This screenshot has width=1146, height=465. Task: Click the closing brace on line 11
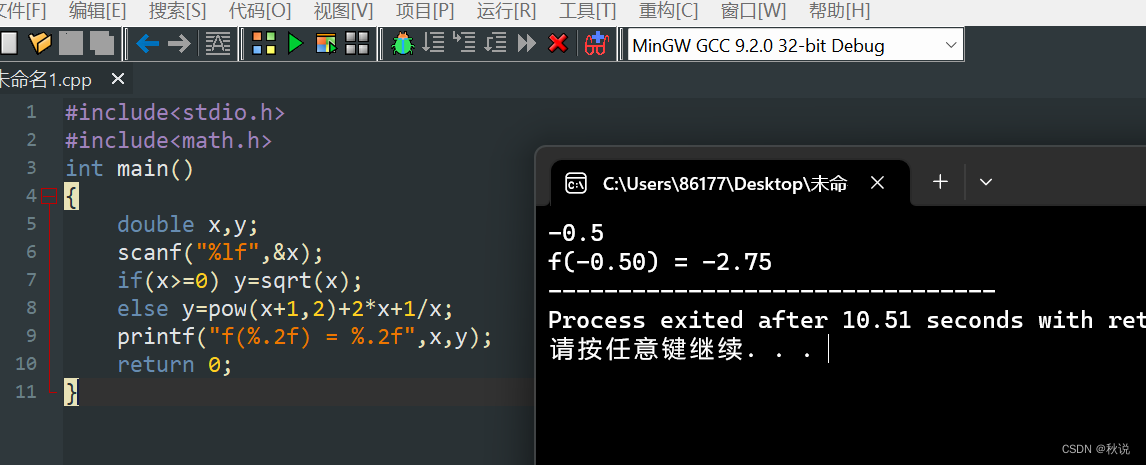(70, 393)
